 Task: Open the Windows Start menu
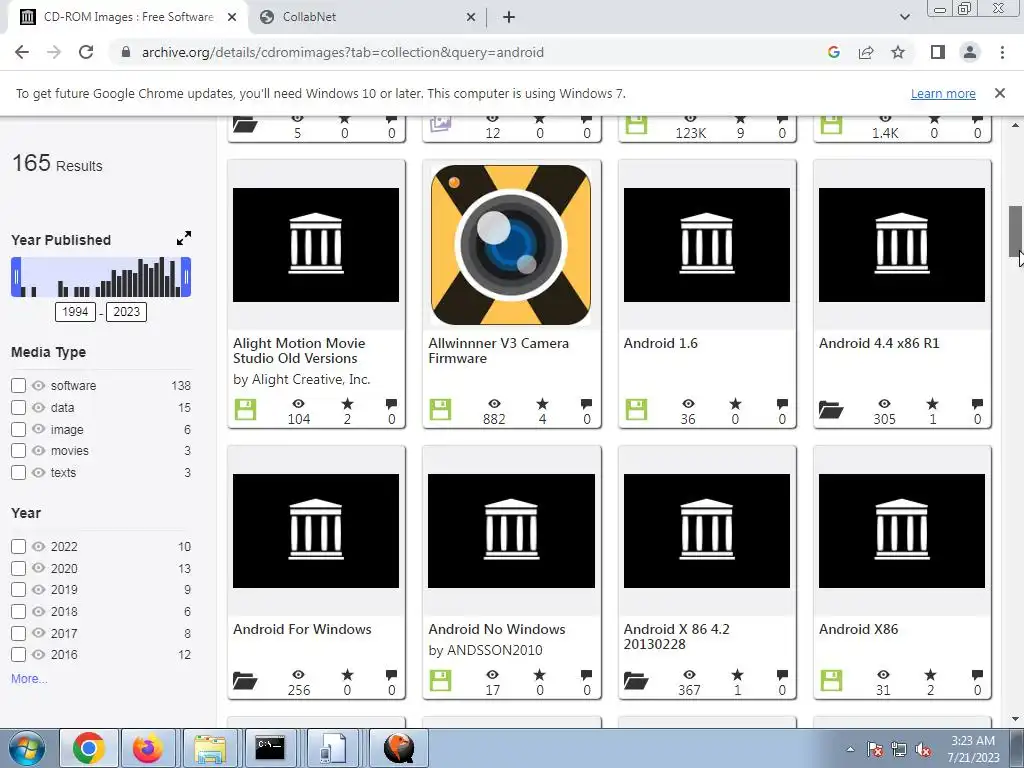[x=26, y=748]
